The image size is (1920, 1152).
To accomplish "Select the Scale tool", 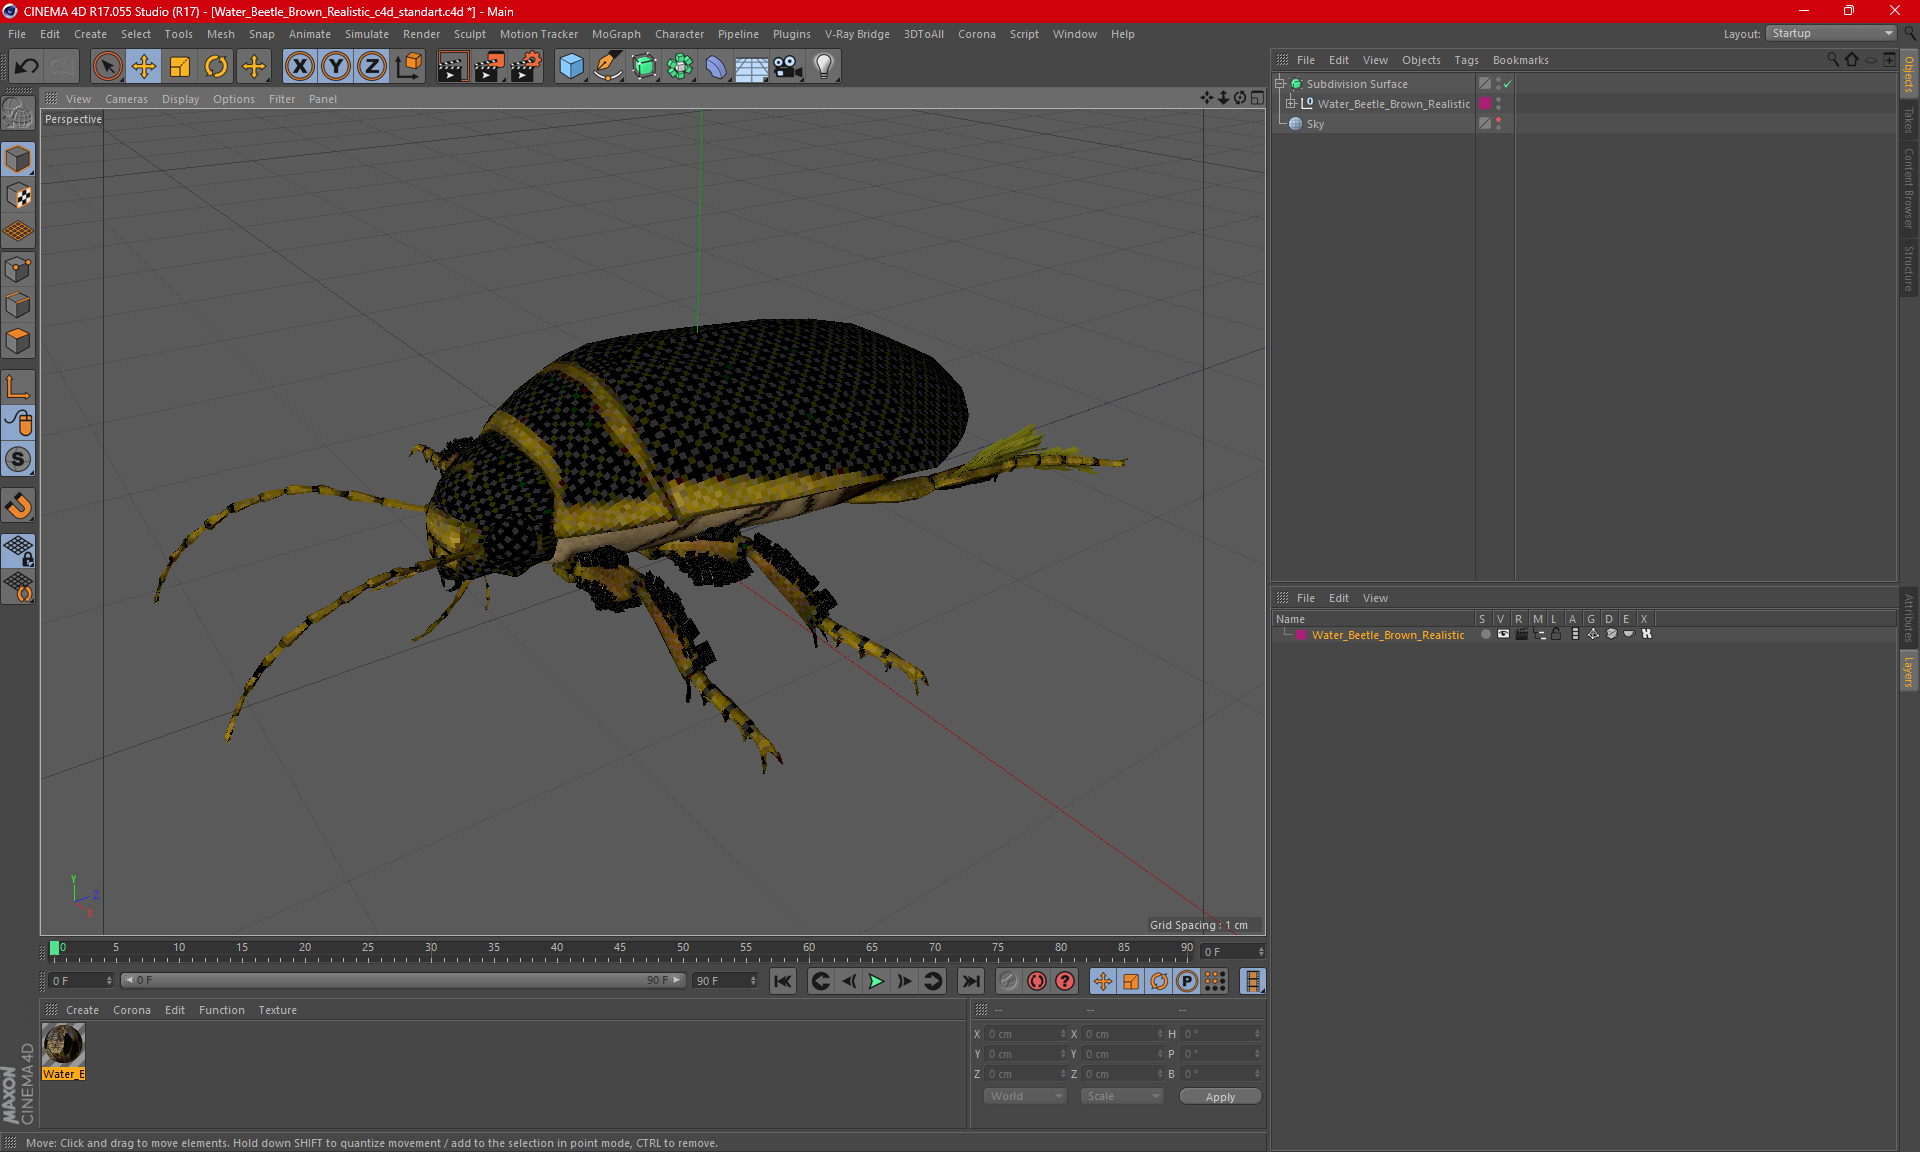I will (x=180, y=66).
